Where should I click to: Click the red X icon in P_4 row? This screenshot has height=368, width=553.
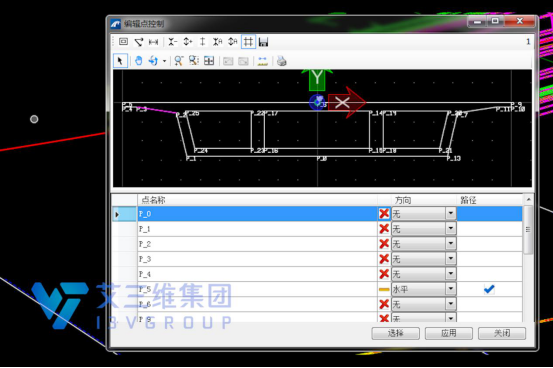(x=384, y=274)
